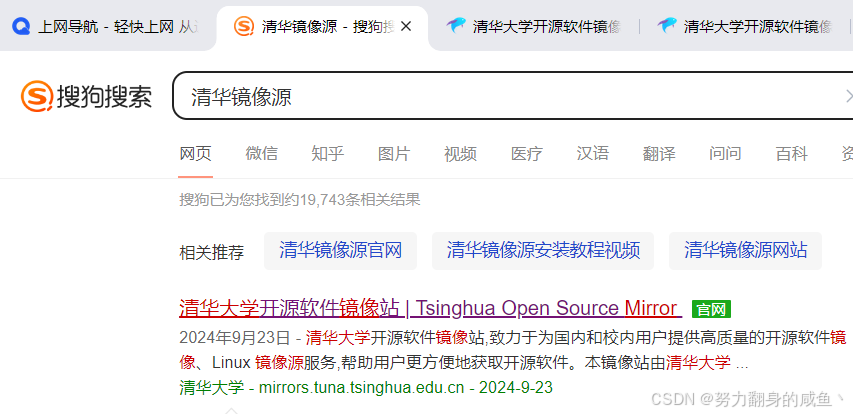Click the mirrors.tuna.tsinghua.edu.cn green URL text
Viewport: 853px width, 414px height.
tap(362, 388)
